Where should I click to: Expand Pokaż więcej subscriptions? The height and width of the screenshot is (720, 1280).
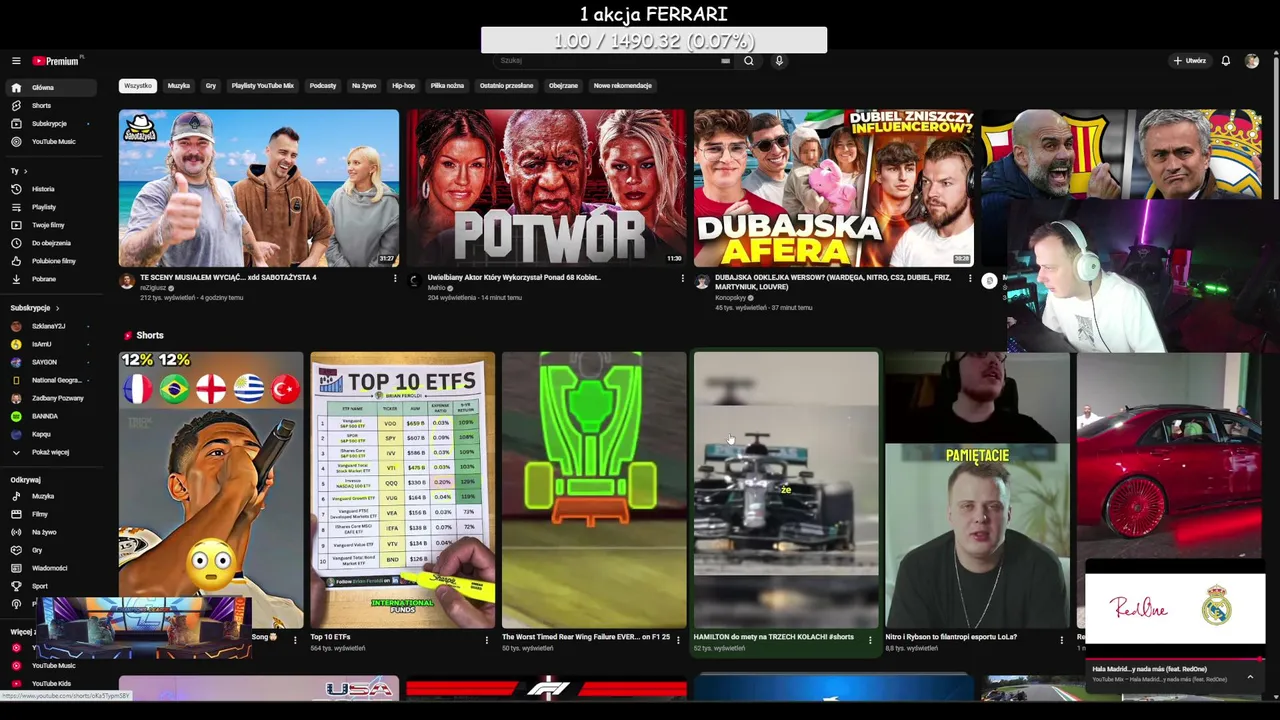click(x=48, y=452)
